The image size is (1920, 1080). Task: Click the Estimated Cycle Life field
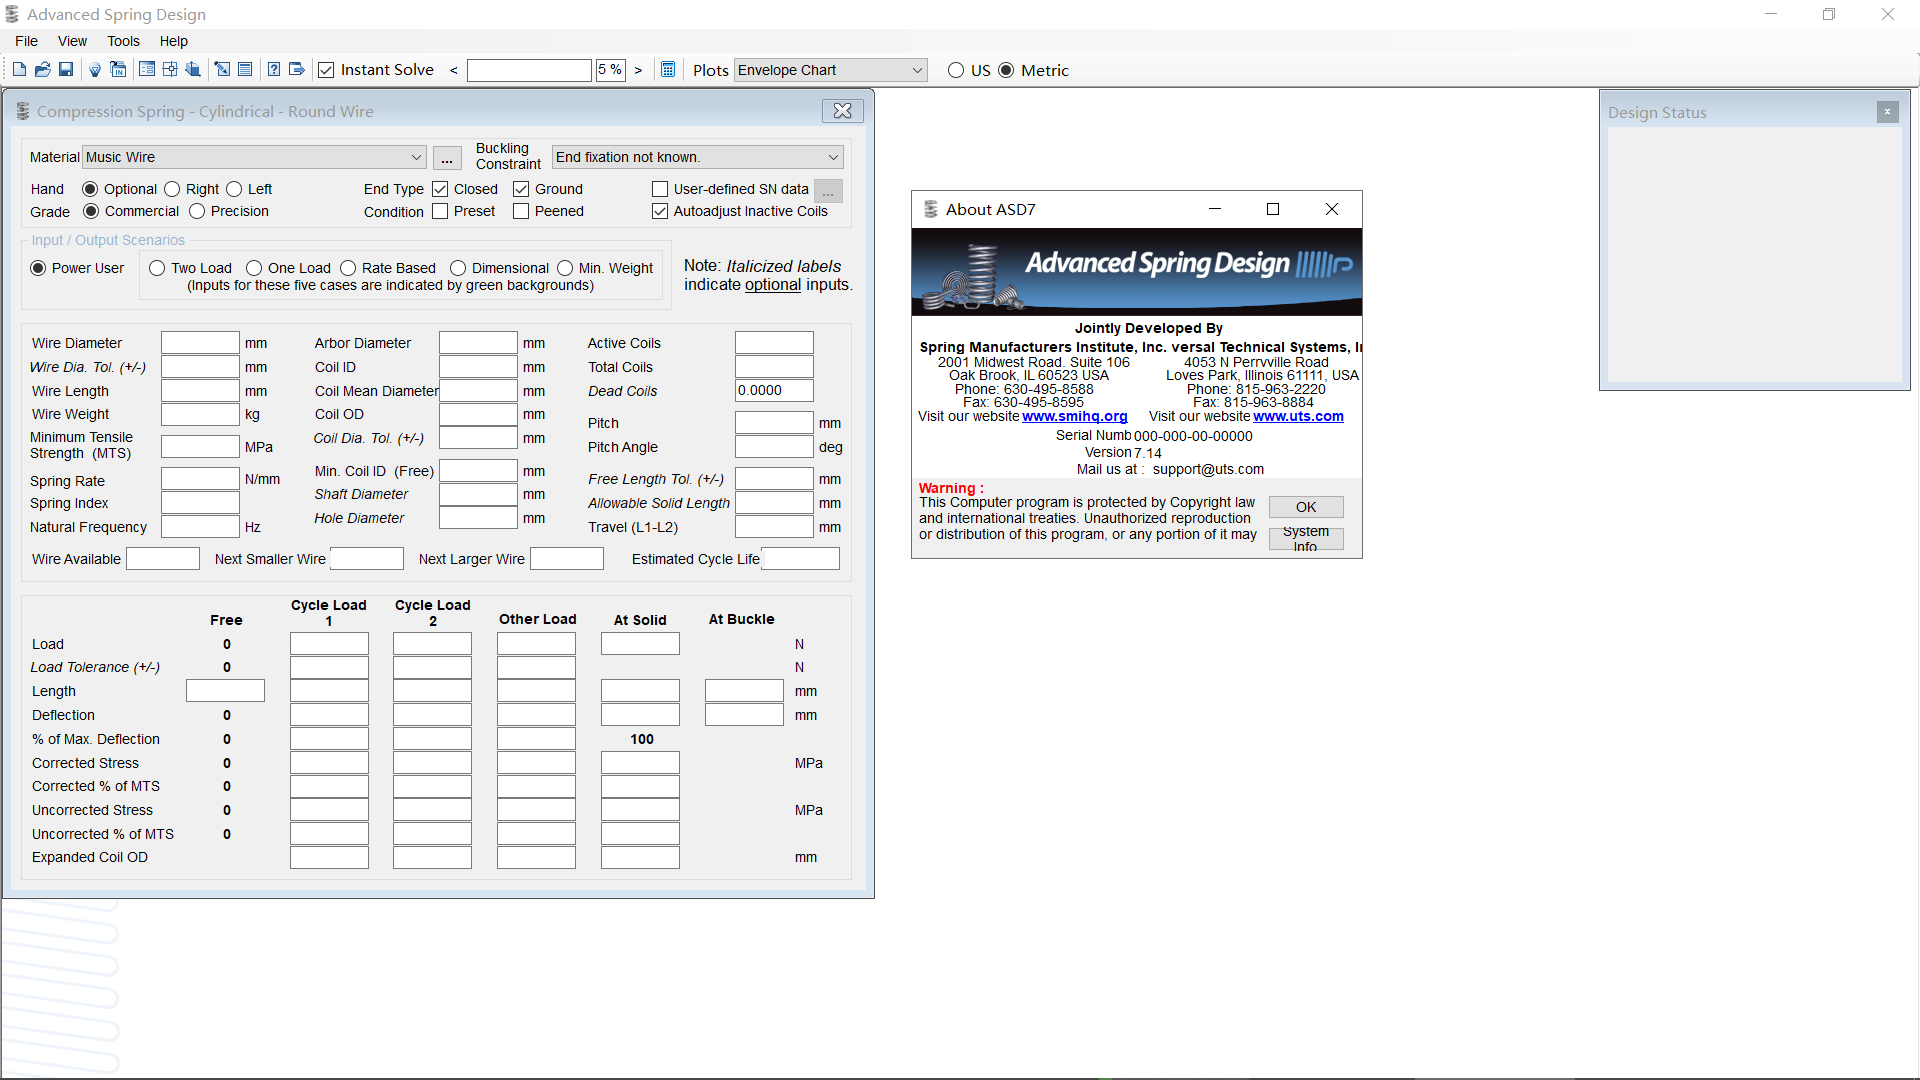(x=800, y=559)
